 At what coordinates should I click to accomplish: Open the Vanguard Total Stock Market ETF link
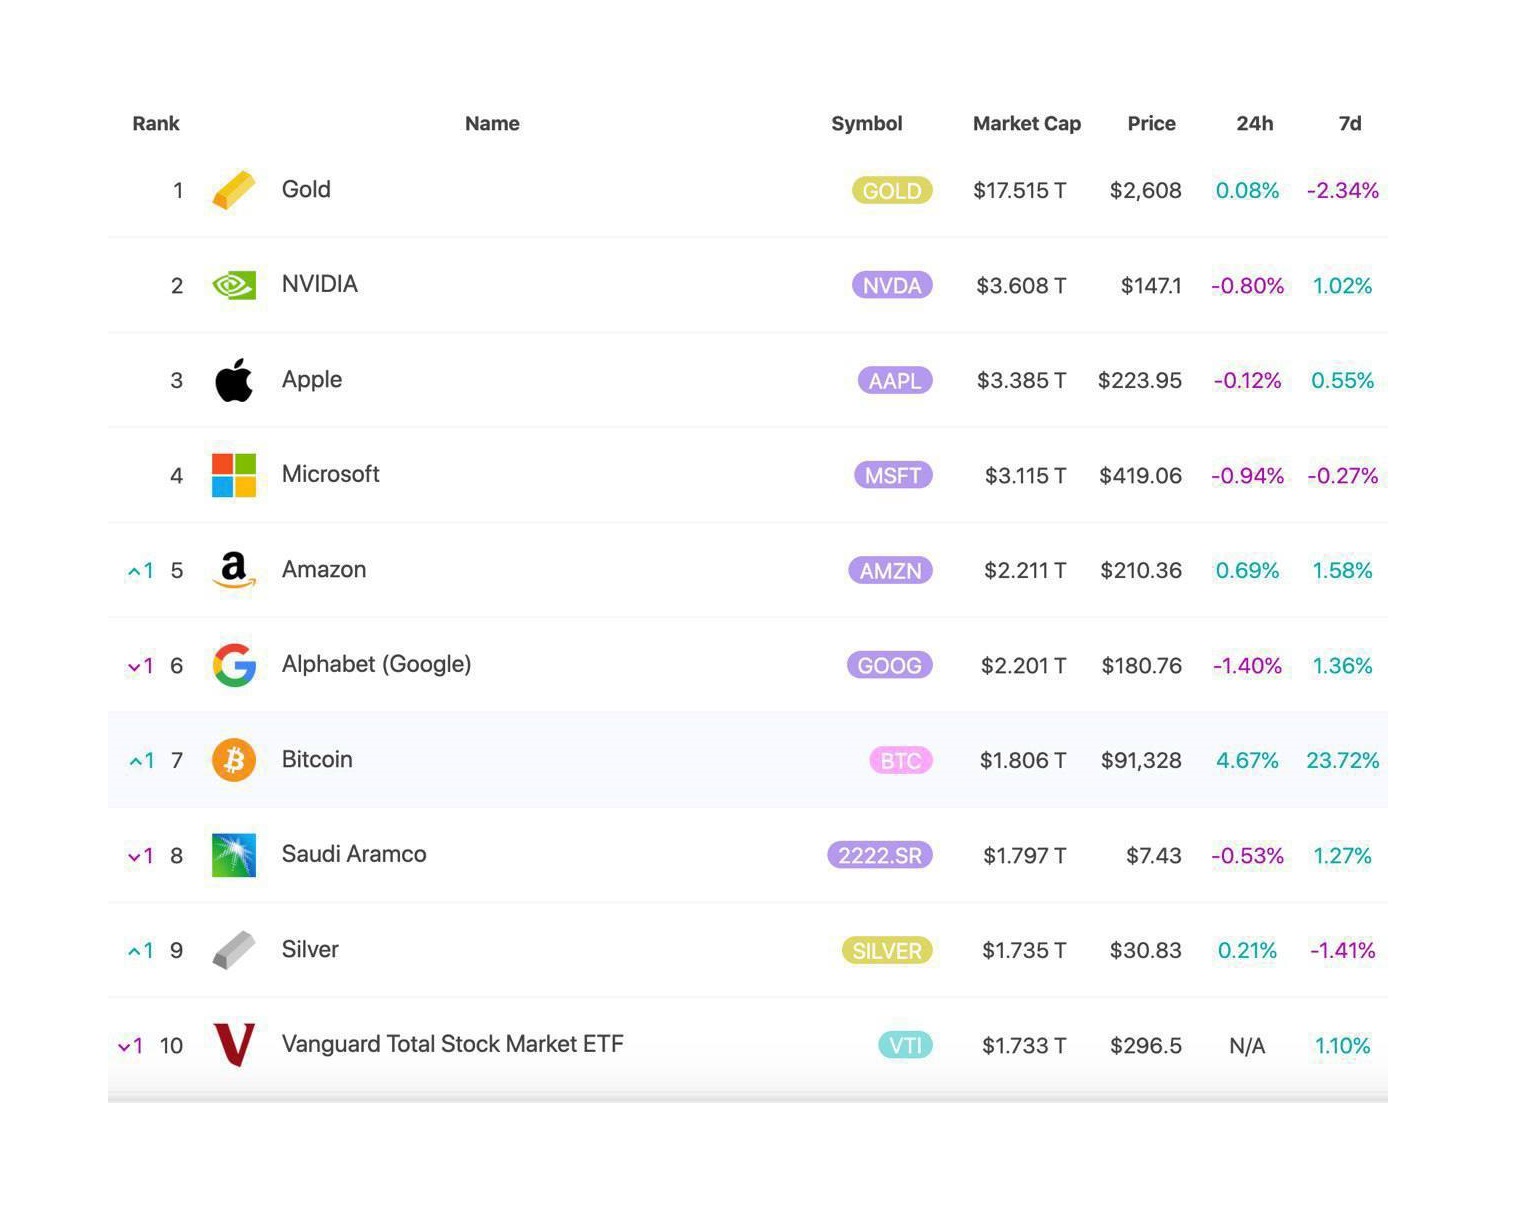(452, 1044)
